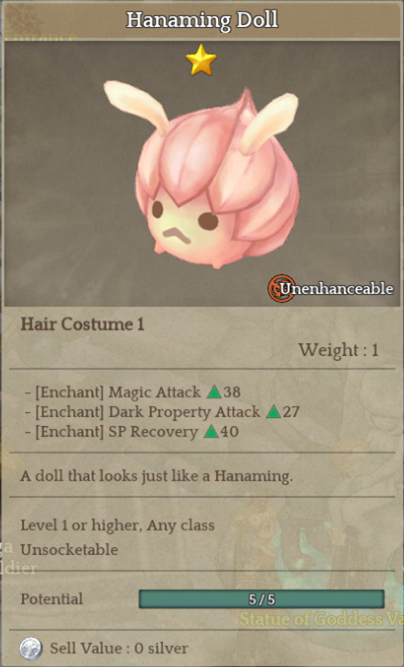Select the SP Recovery enchant line

click(132, 432)
